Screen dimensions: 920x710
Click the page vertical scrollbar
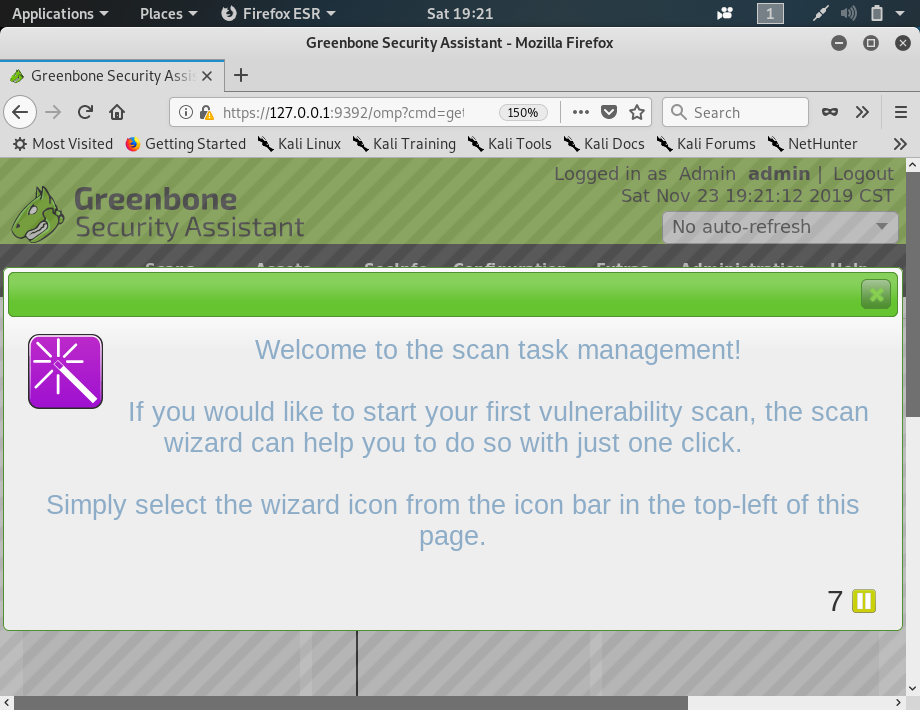912,295
